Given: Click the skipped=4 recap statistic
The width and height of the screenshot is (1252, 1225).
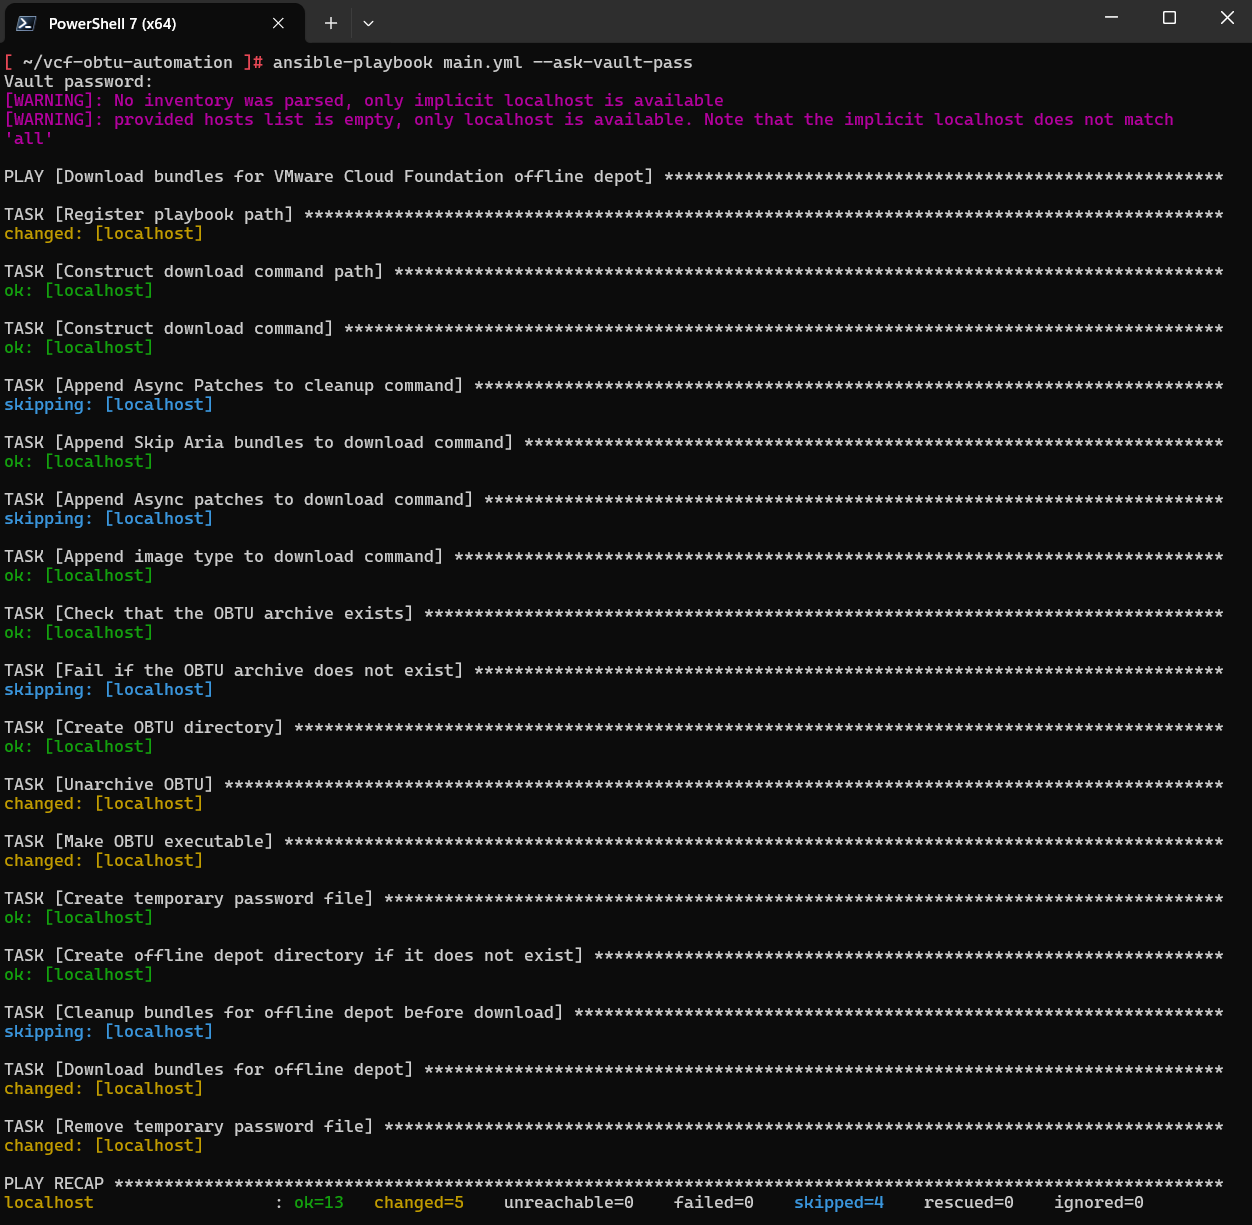Looking at the screenshot, I should coord(838,1202).
